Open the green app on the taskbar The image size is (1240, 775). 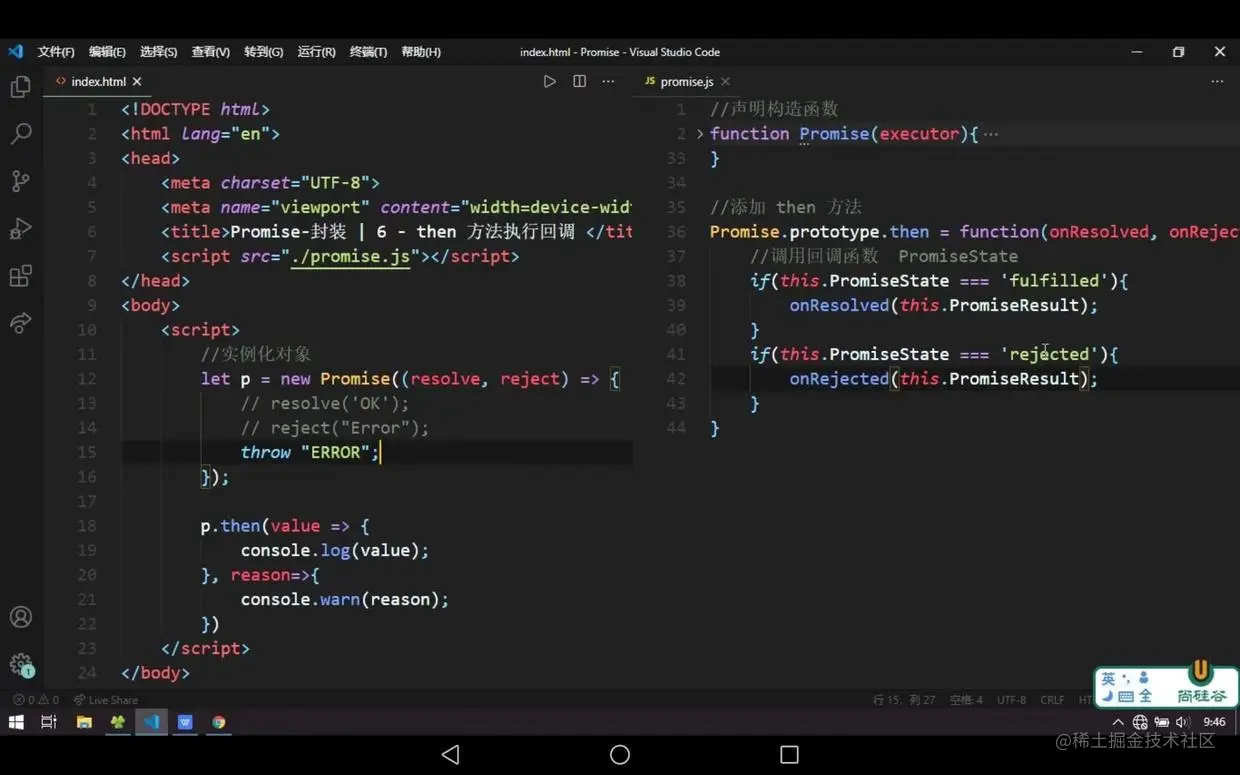click(x=118, y=722)
